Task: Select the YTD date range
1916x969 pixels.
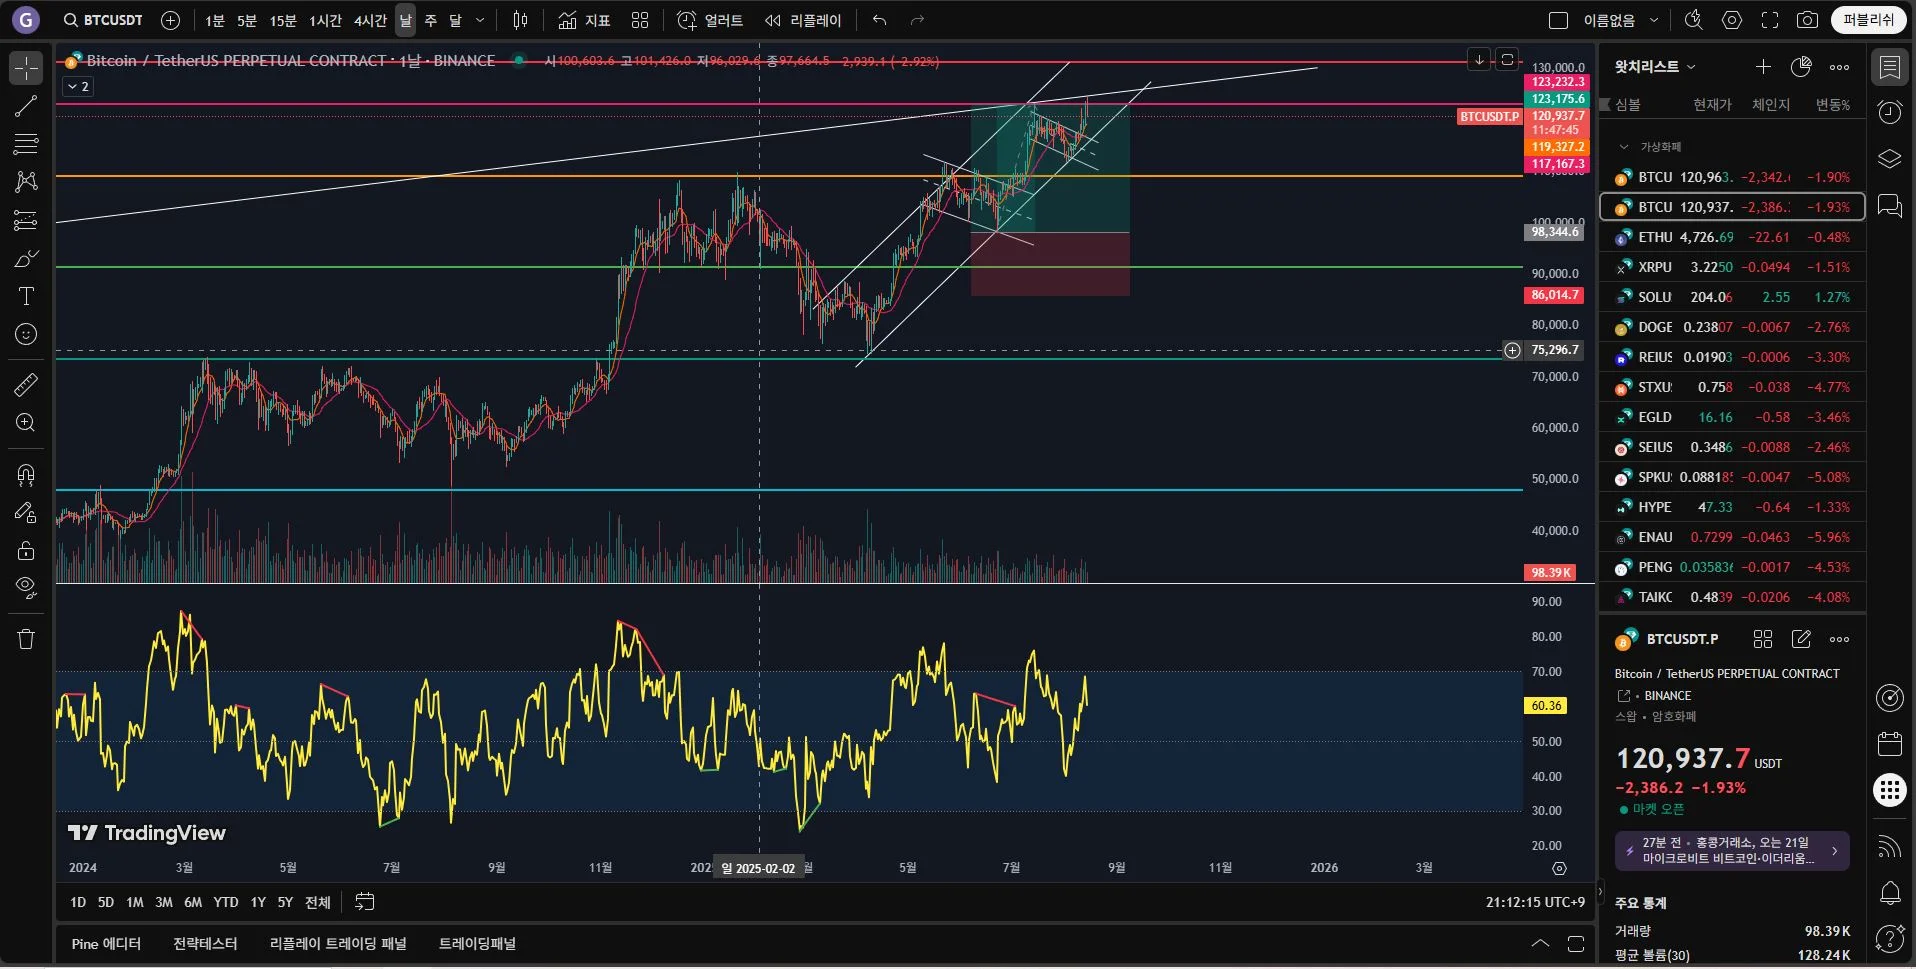Action: point(226,902)
